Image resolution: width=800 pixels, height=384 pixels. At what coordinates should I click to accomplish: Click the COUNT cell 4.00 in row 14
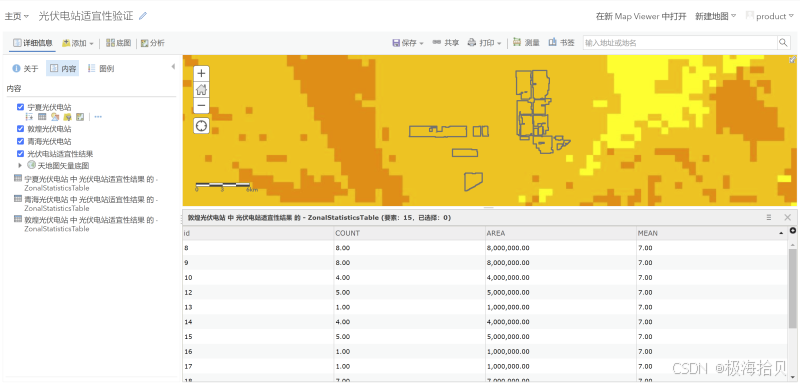point(409,322)
